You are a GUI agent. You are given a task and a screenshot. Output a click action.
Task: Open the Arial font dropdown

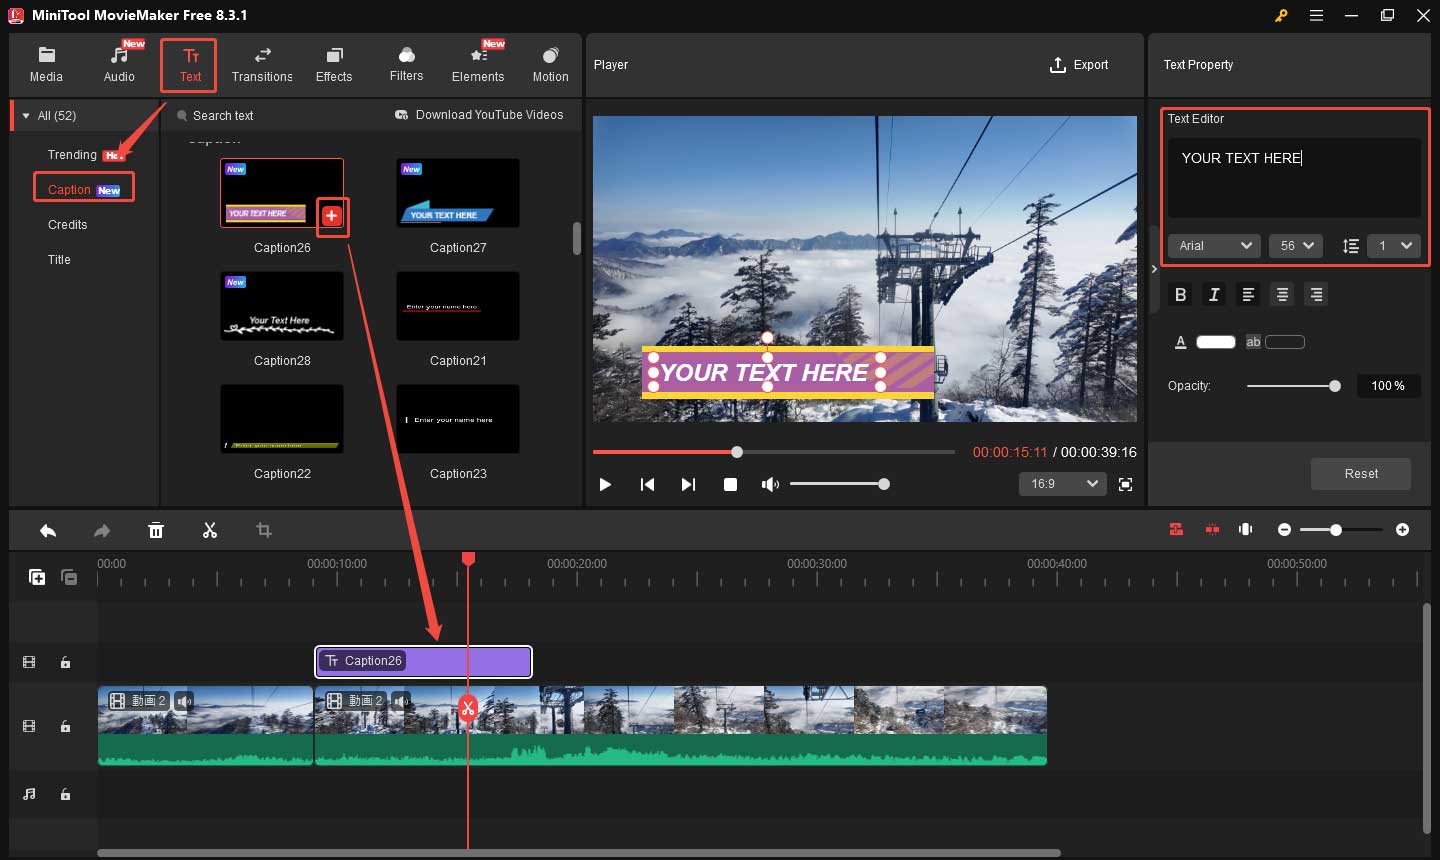coord(1214,245)
